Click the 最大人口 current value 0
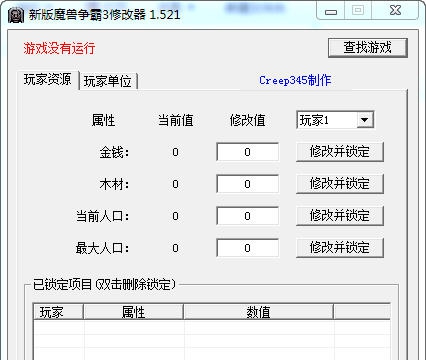Screen dimensions: 426x360 point(175,248)
